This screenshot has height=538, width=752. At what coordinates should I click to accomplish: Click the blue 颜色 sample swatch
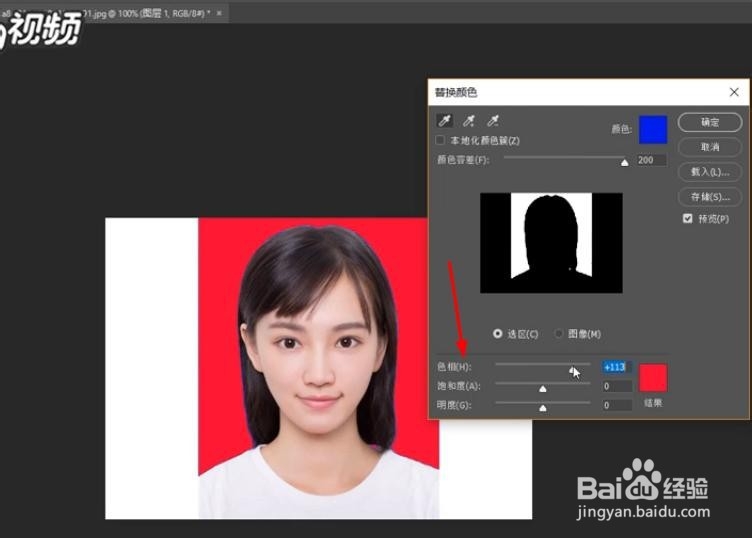point(653,129)
